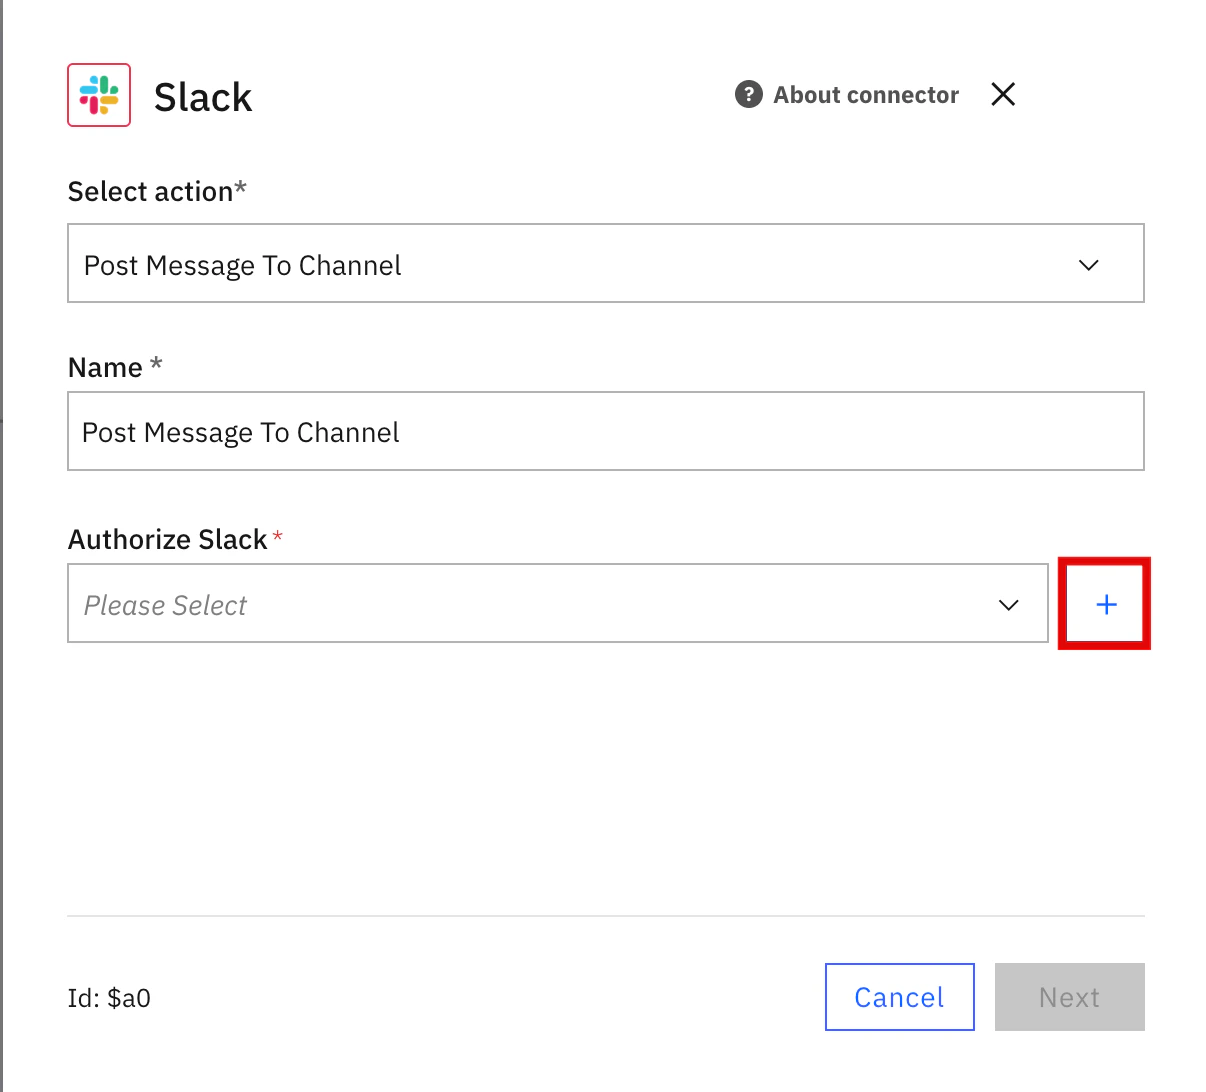Open the Select action dropdown
Screen dimensions: 1206x1092
pos(606,263)
